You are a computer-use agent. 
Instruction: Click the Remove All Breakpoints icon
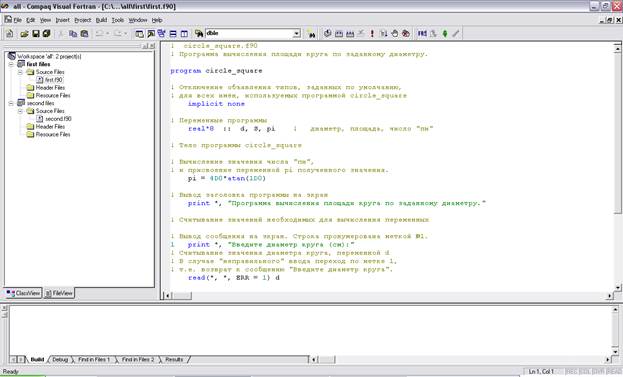point(406,34)
